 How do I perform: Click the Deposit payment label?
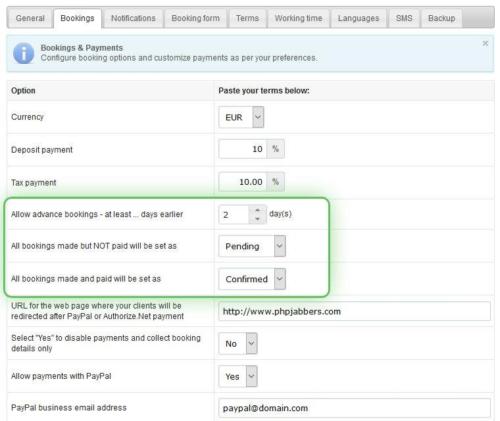pyautogui.click(x=42, y=150)
